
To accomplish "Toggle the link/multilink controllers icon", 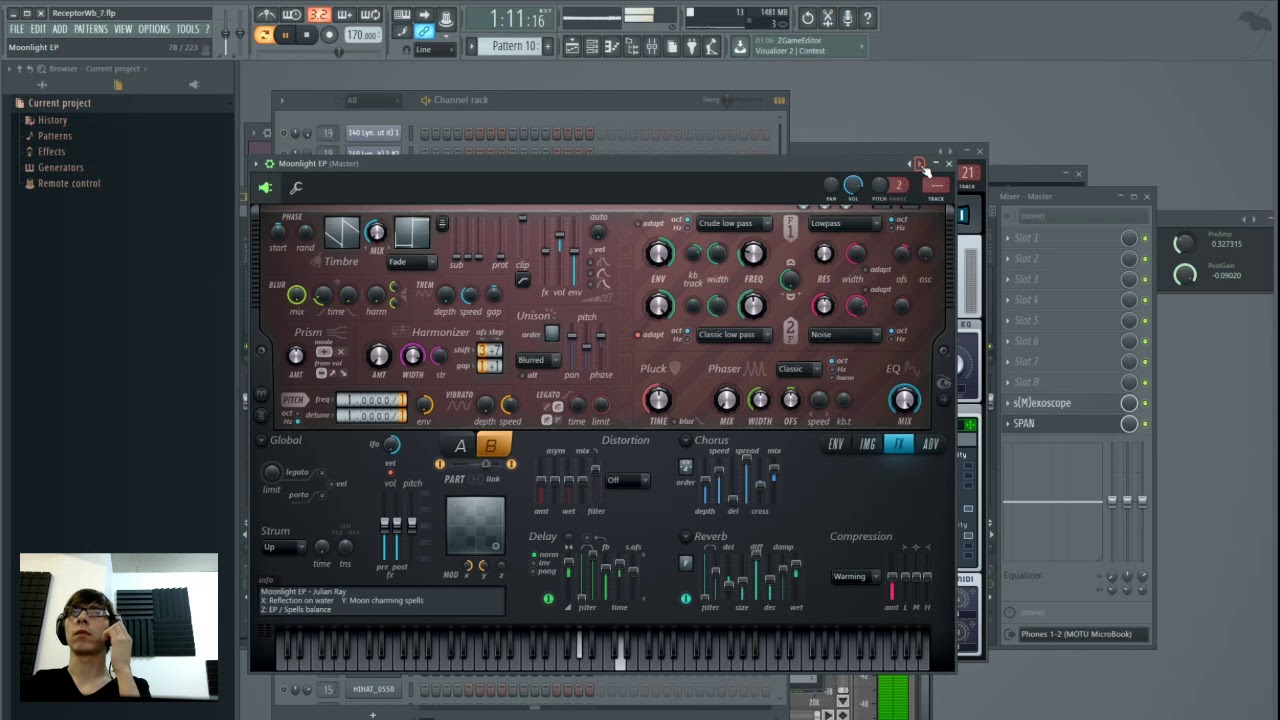I will [424, 32].
